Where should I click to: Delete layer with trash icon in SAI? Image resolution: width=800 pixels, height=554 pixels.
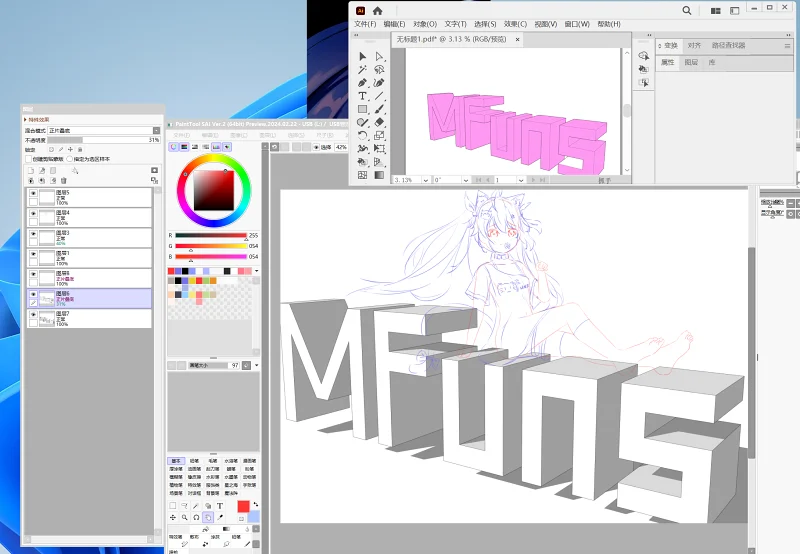[64, 181]
